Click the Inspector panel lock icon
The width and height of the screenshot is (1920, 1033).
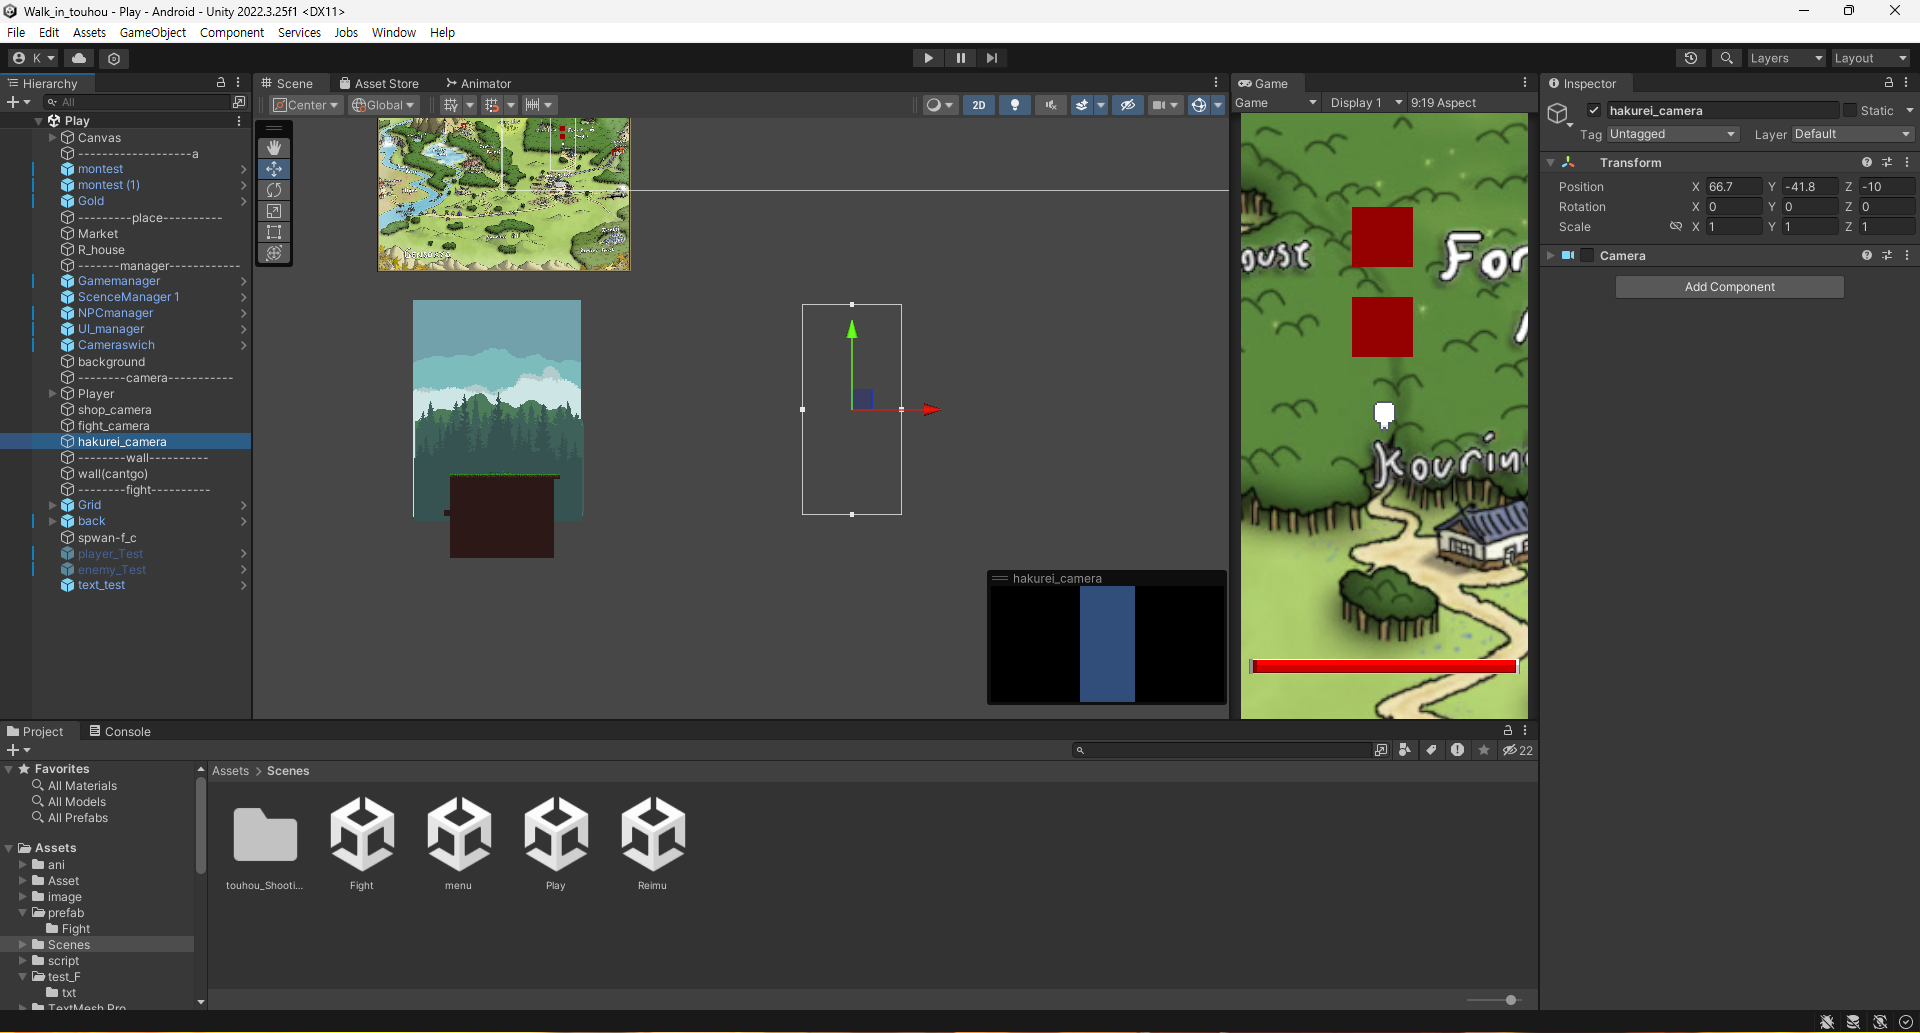coord(1889,82)
